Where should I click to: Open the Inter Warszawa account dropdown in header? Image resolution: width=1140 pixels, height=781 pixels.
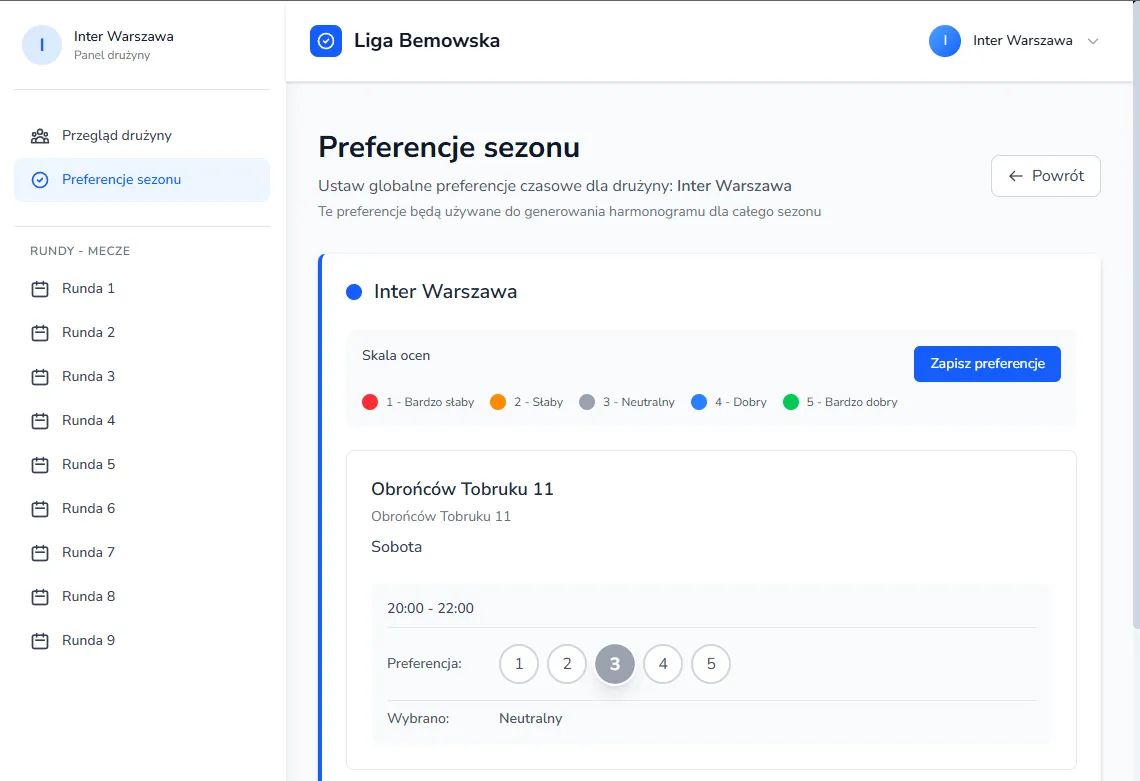(x=1014, y=41)
